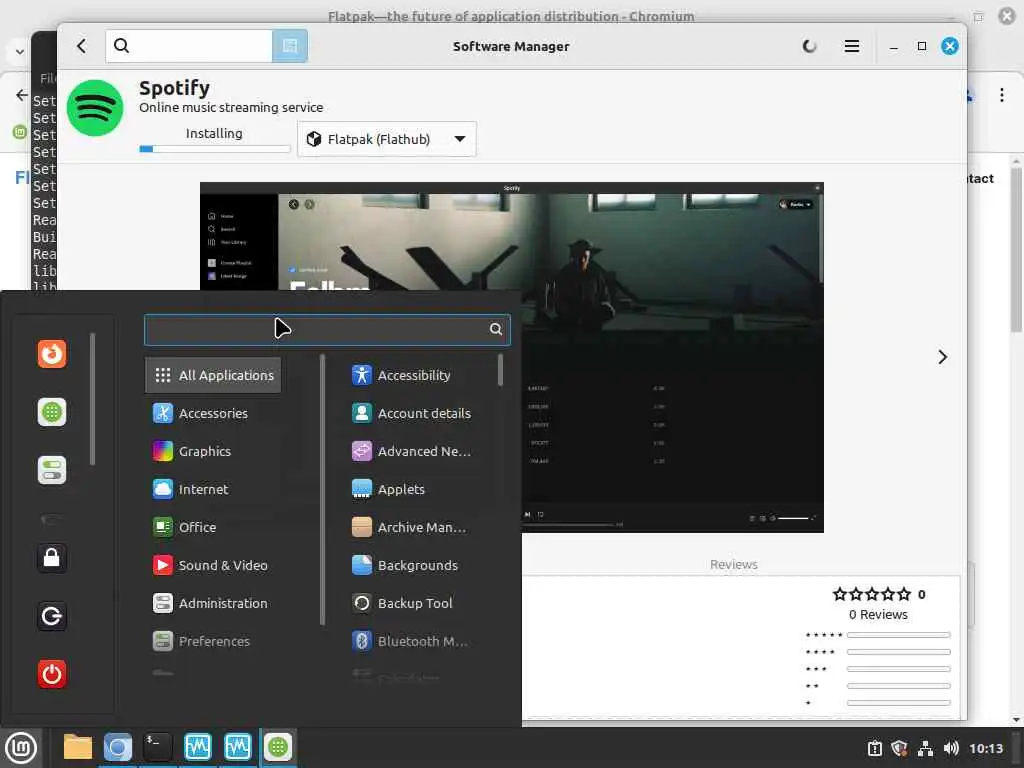Click the five-star rating bar
The width and height of the screenshot is (1024, 768).
tap(899, 635)
